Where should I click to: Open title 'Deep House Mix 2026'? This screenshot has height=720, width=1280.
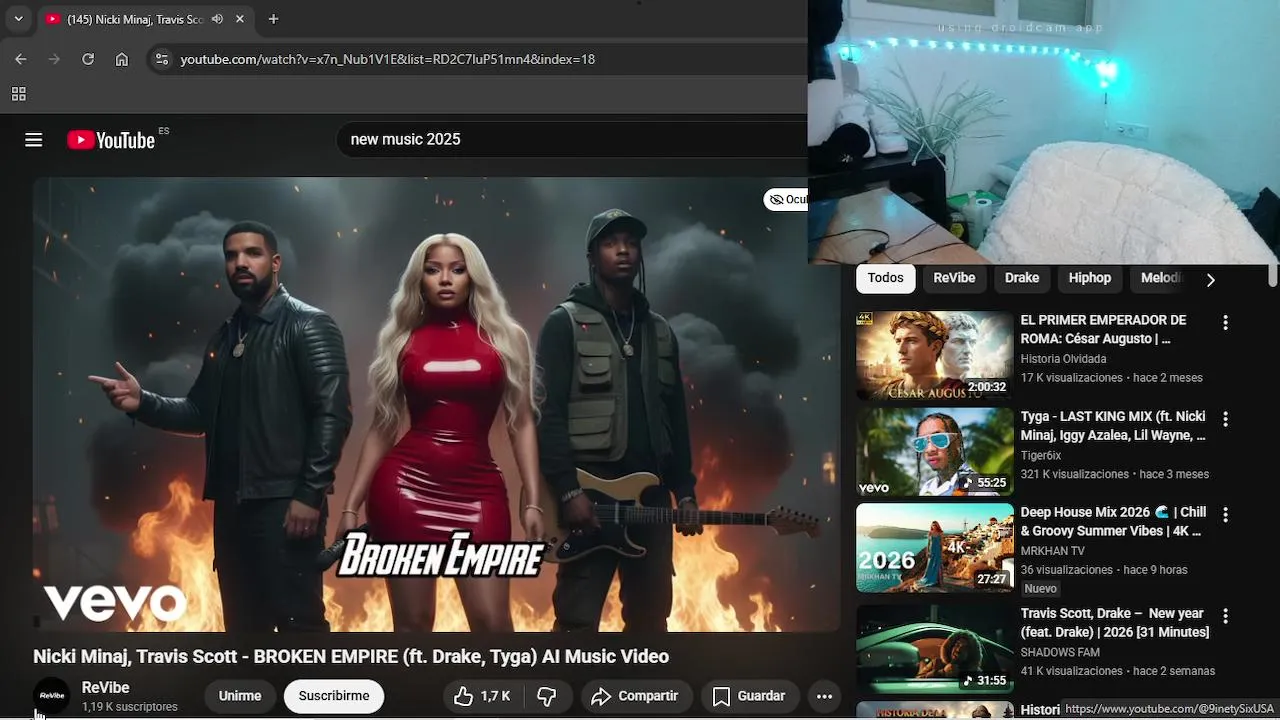(x=1113, y=521)
